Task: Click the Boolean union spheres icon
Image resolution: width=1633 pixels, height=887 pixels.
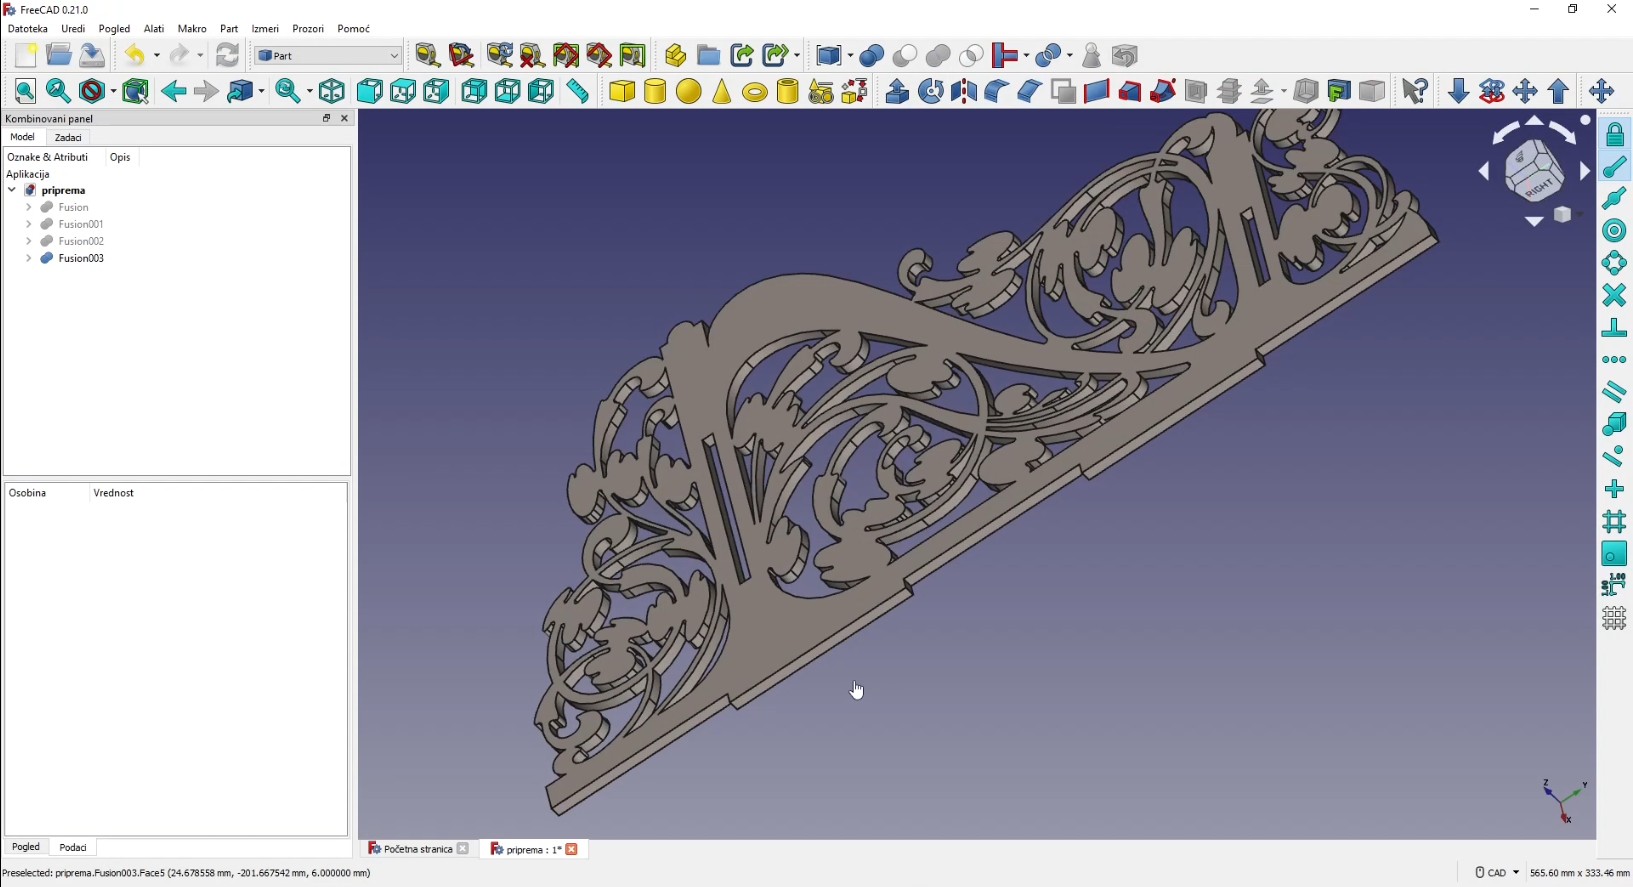Action: point(938,56)
